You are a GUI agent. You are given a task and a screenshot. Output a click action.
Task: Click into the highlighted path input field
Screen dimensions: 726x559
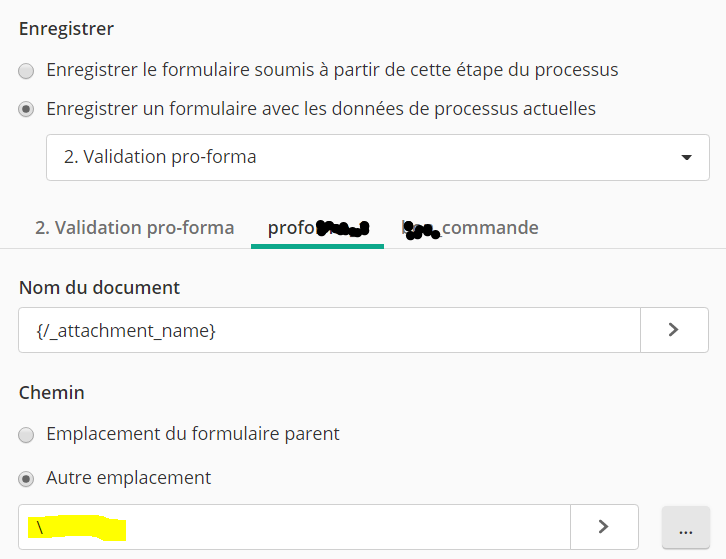[294, 527]
